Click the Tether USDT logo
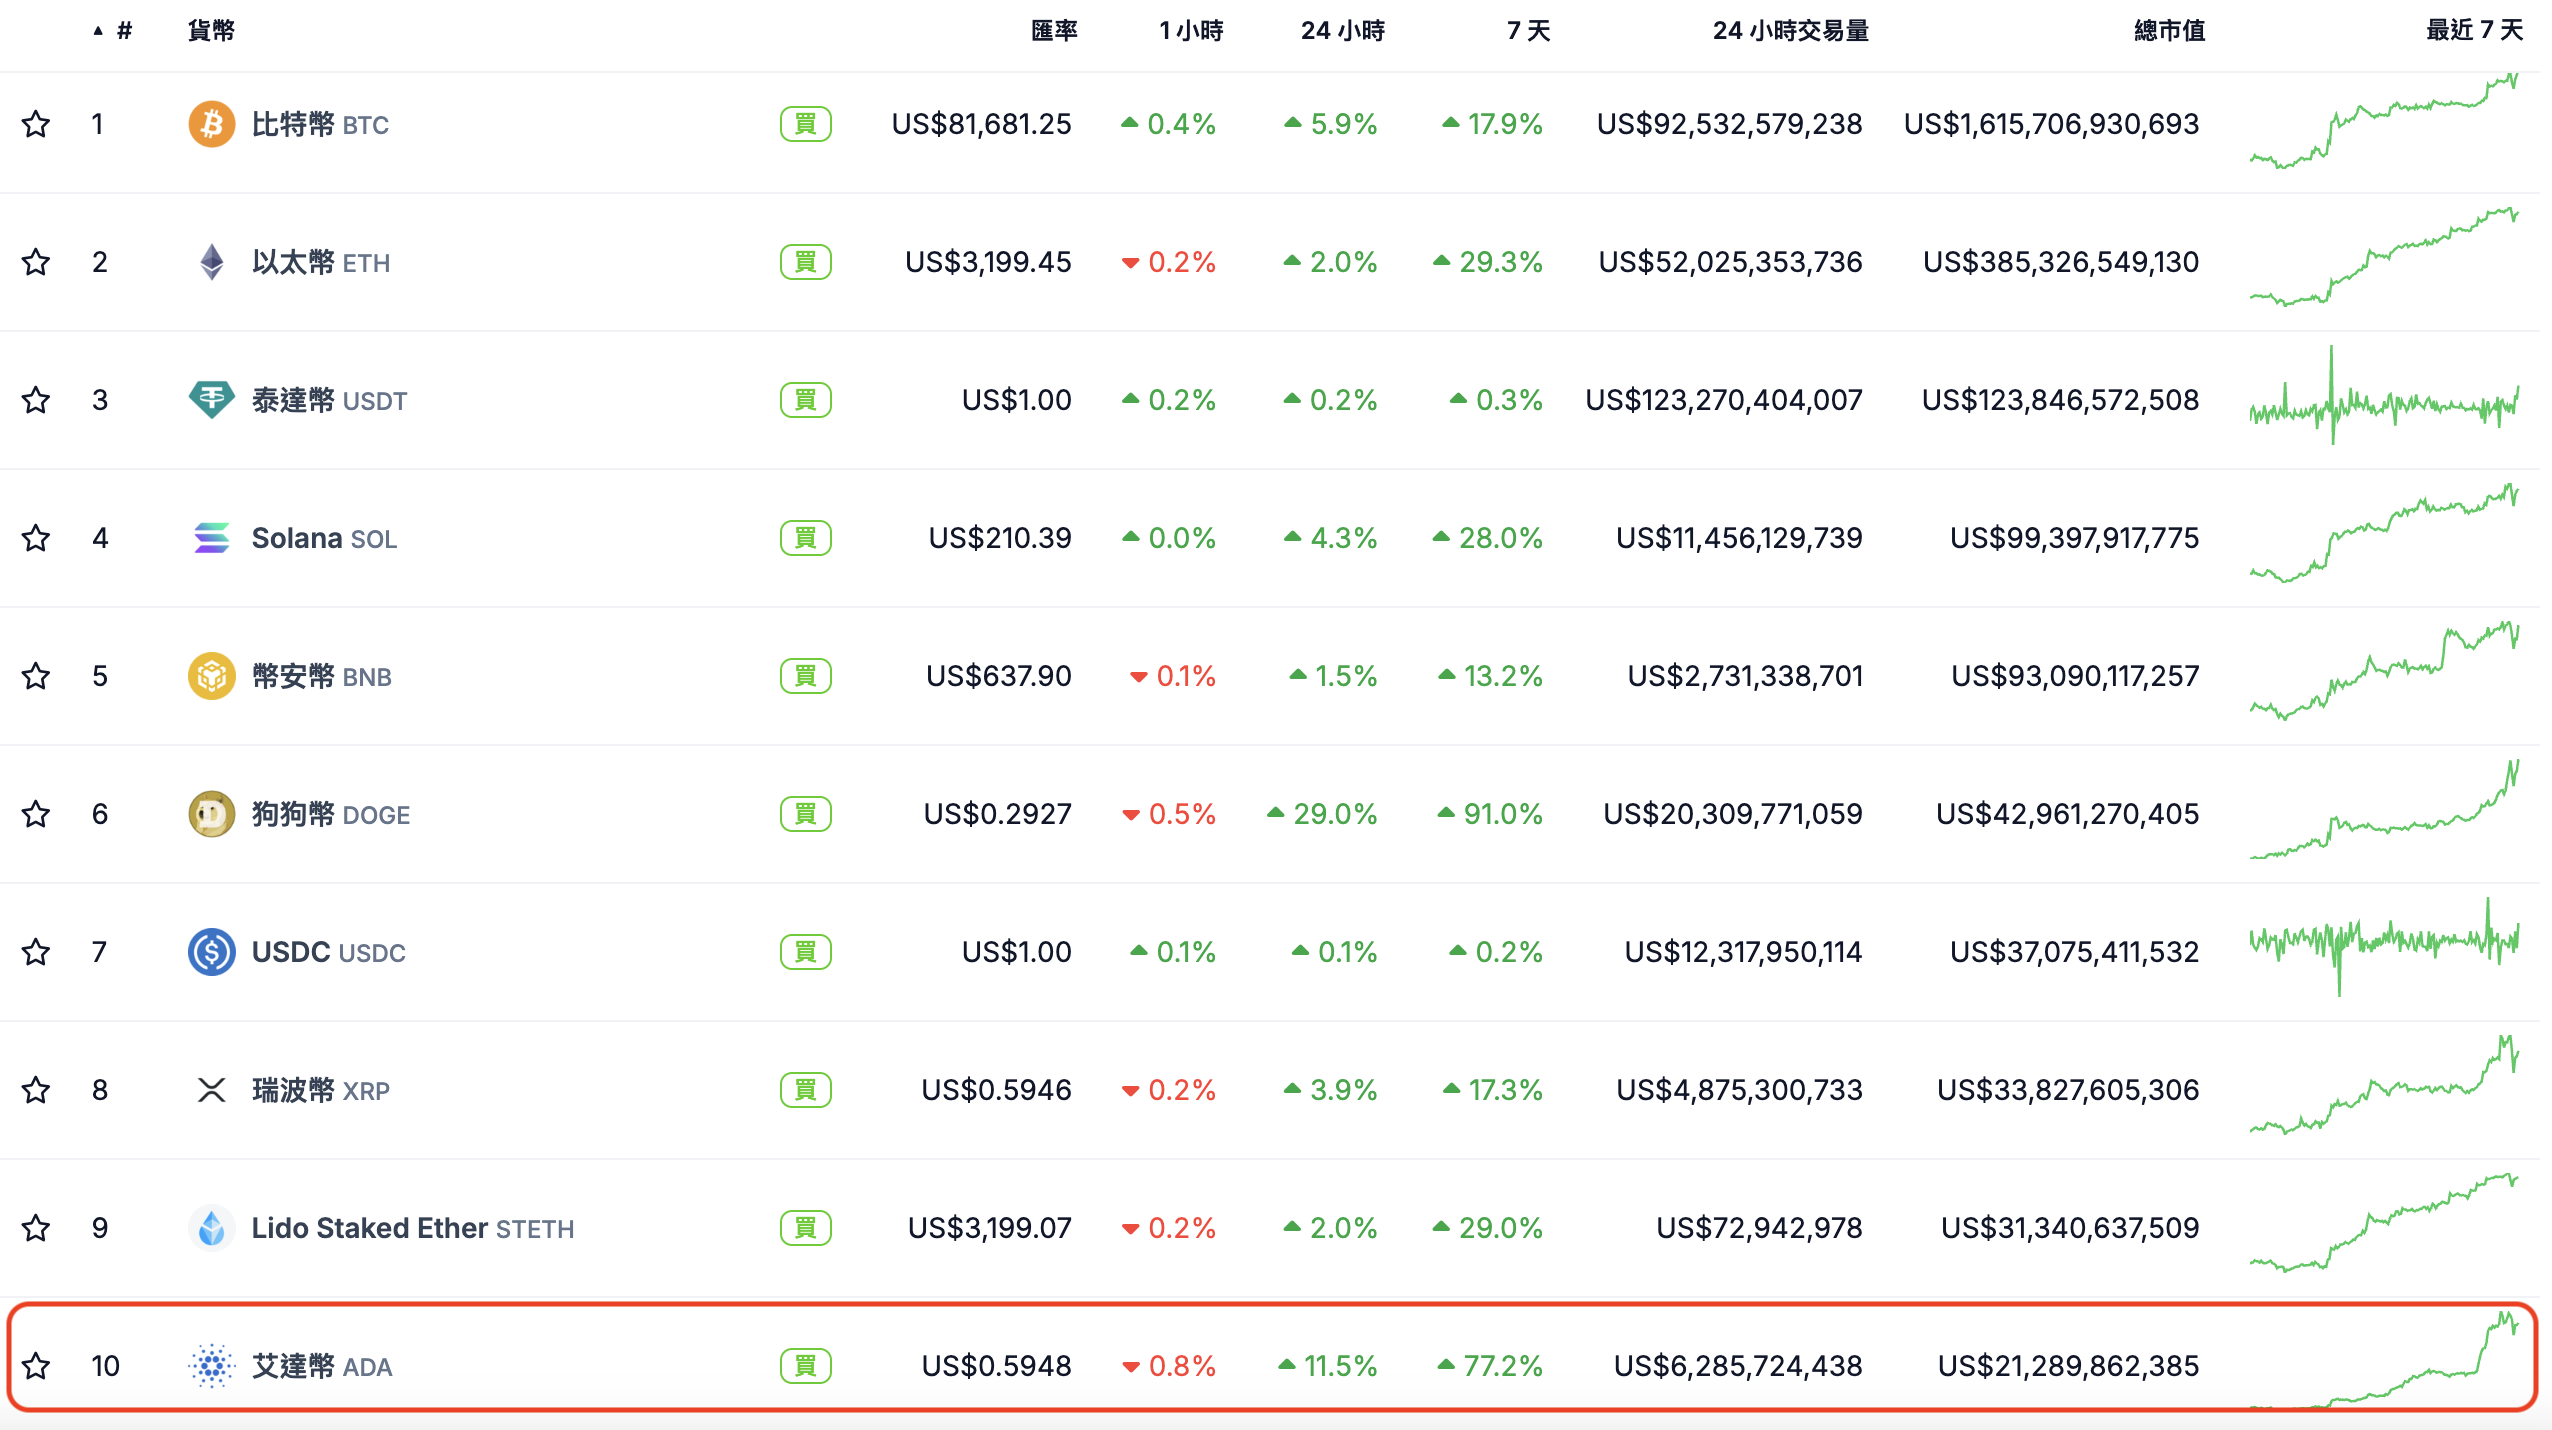The width and height of the screenshot is (2552, 1430). point(211,400)
